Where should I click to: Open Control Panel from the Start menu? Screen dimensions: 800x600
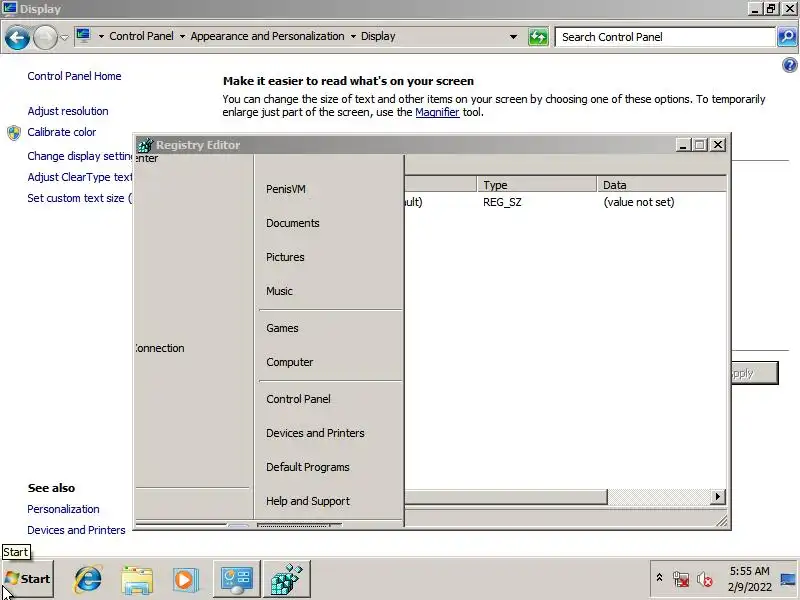(298, 399)
